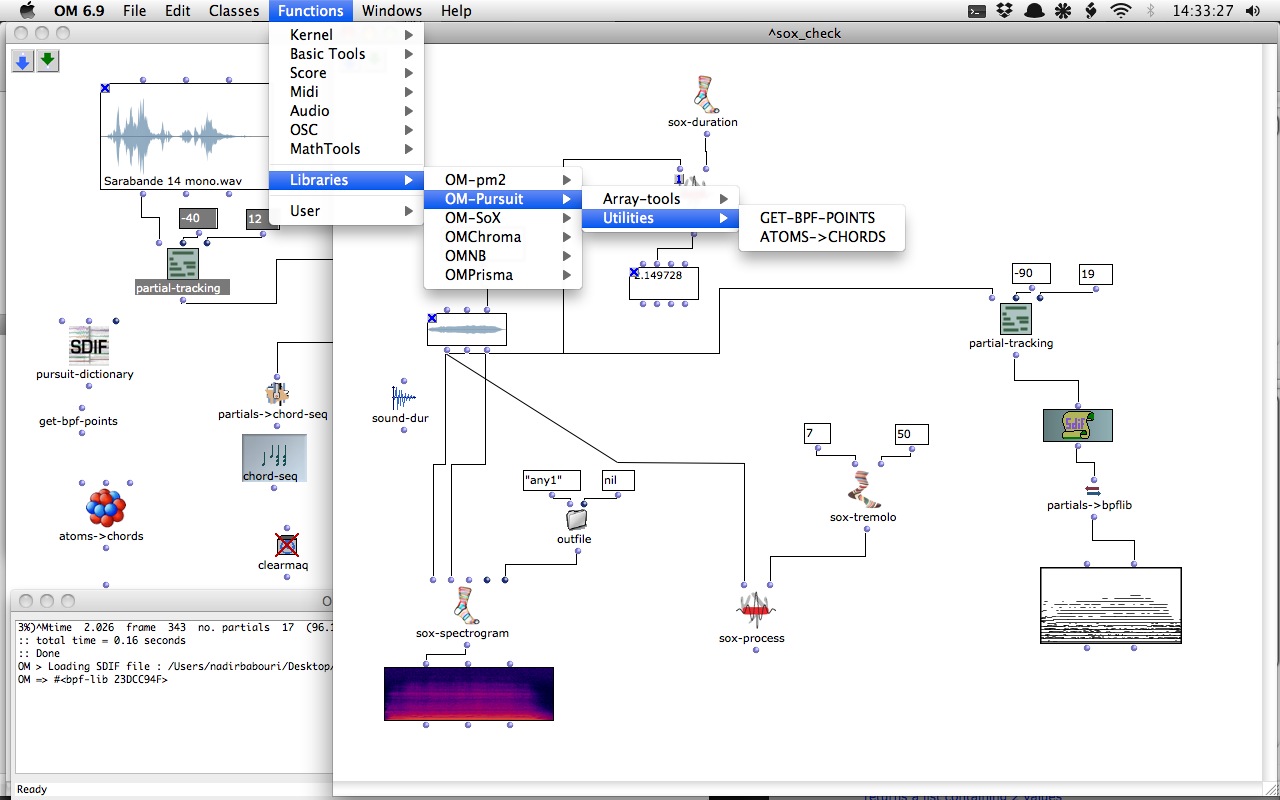Click the "any1" text box
This screenshot has height=800, width=1280.
point(551,481)
